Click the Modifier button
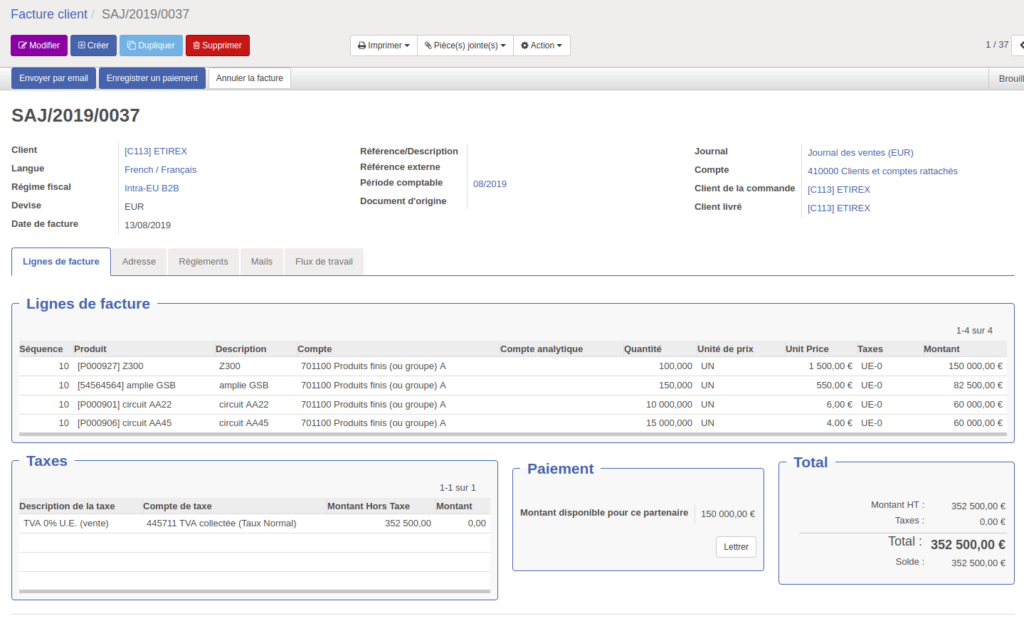This screenshot has width=1024, height=638. click(39, 46)
